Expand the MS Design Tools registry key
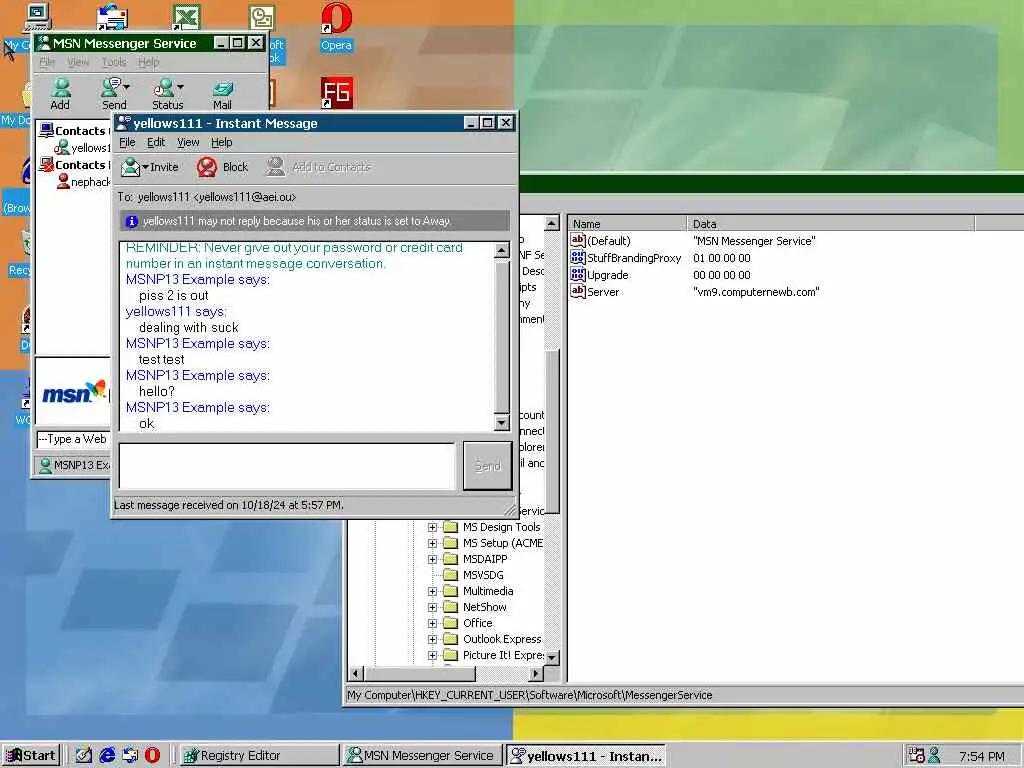 click(x=432, y=527)
